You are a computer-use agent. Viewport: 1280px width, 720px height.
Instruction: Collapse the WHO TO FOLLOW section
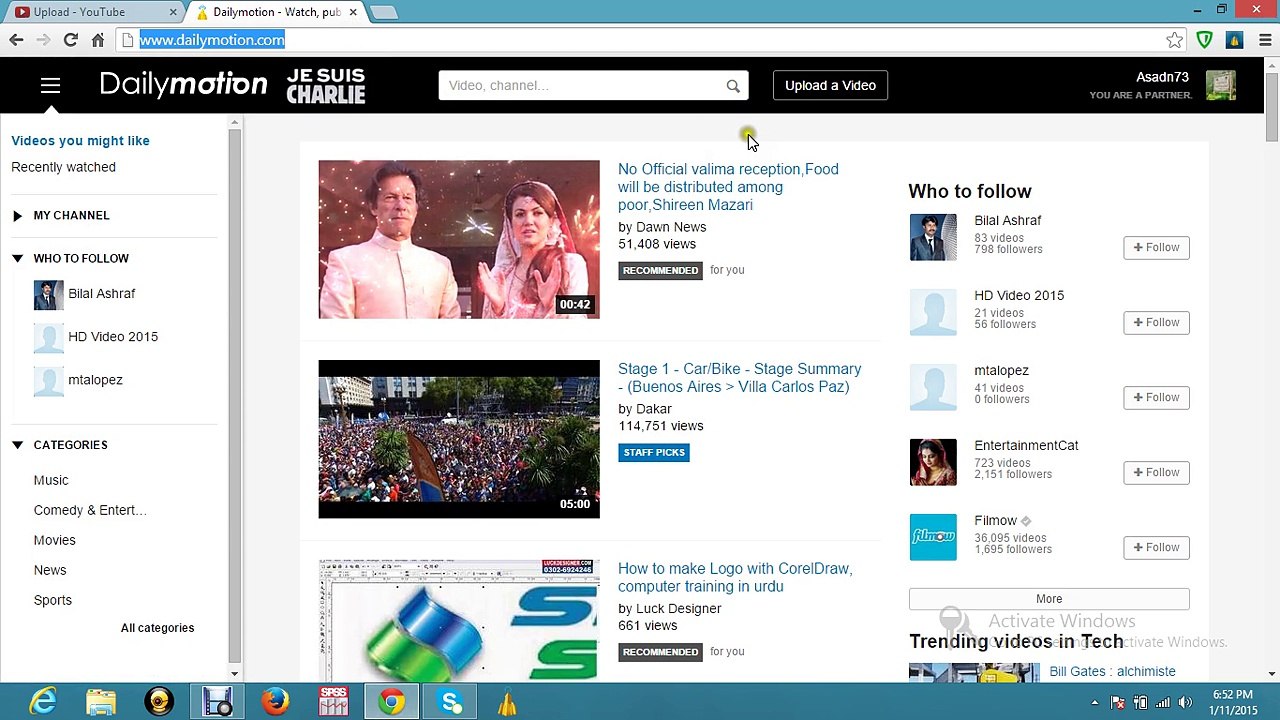[x=17, y=259]
